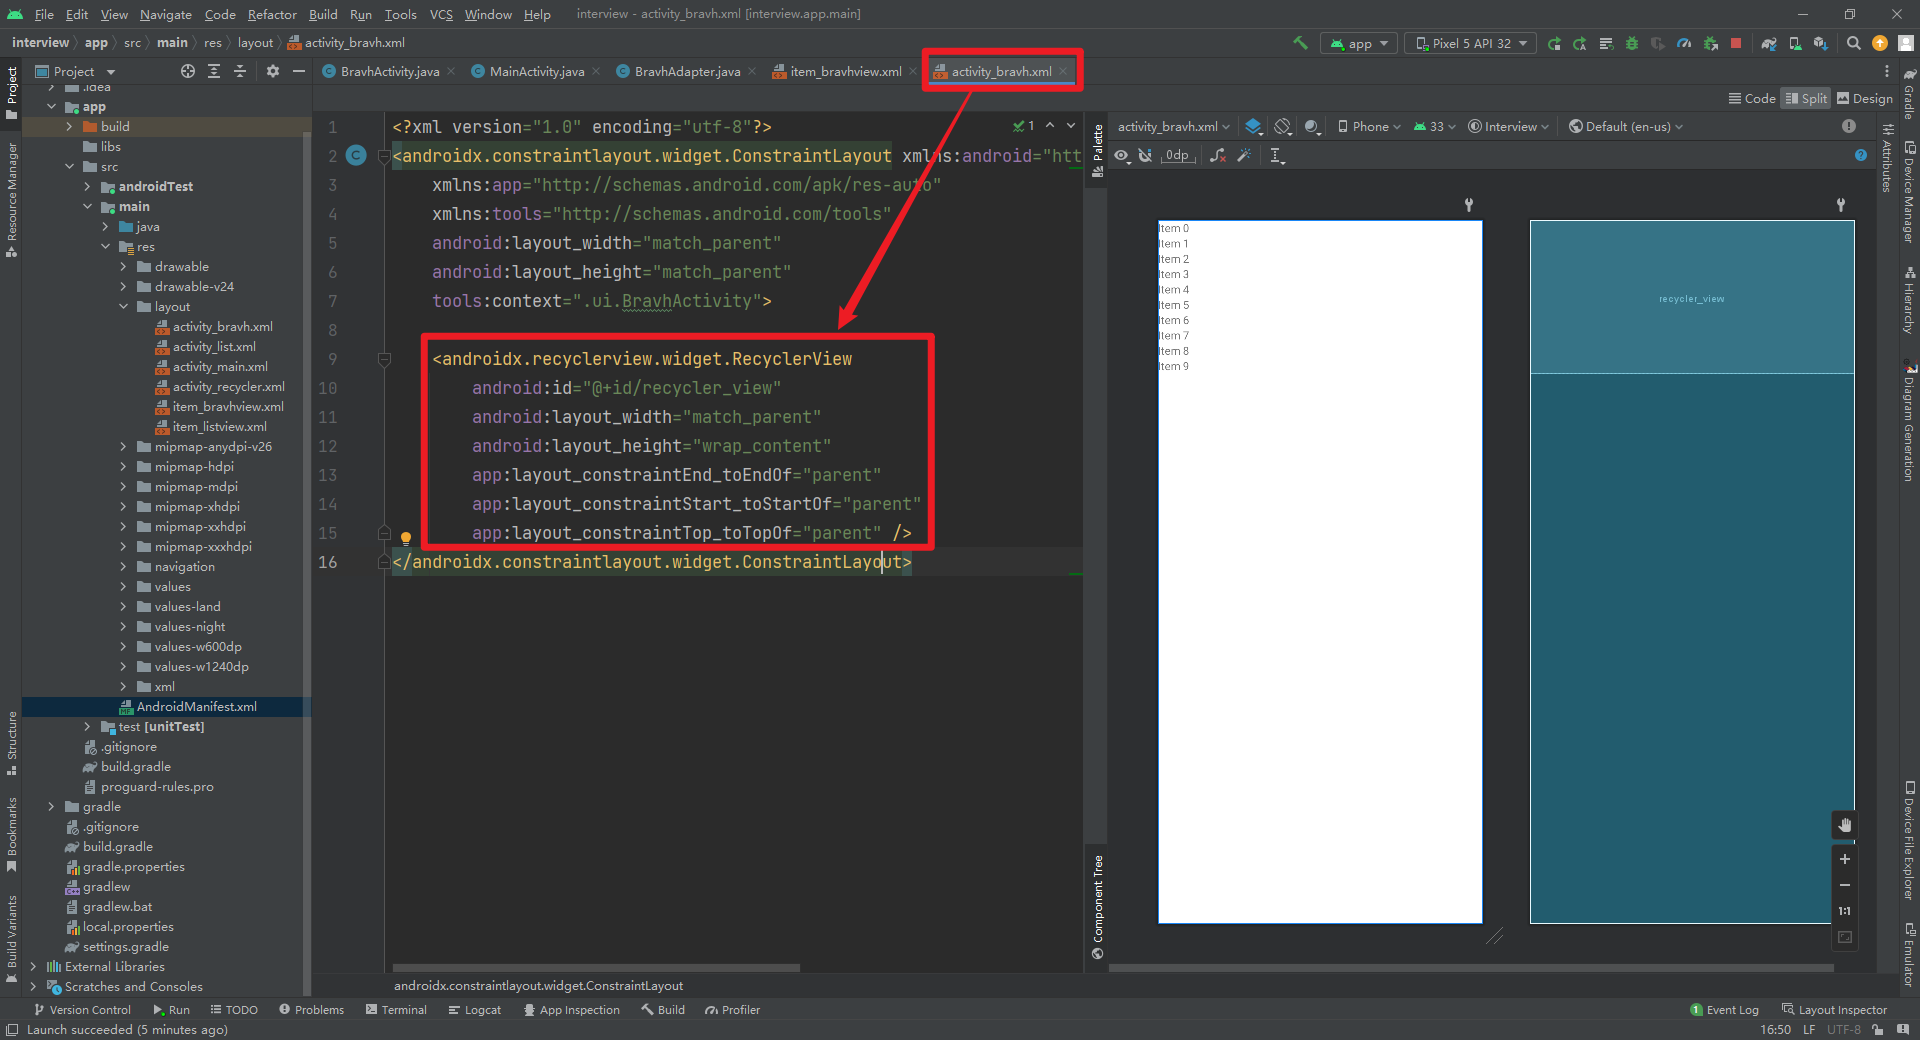This screenshot has height=1040, width=1920.
Task: Open Layout Inspector
Action: click(x=1834, y=1010)
